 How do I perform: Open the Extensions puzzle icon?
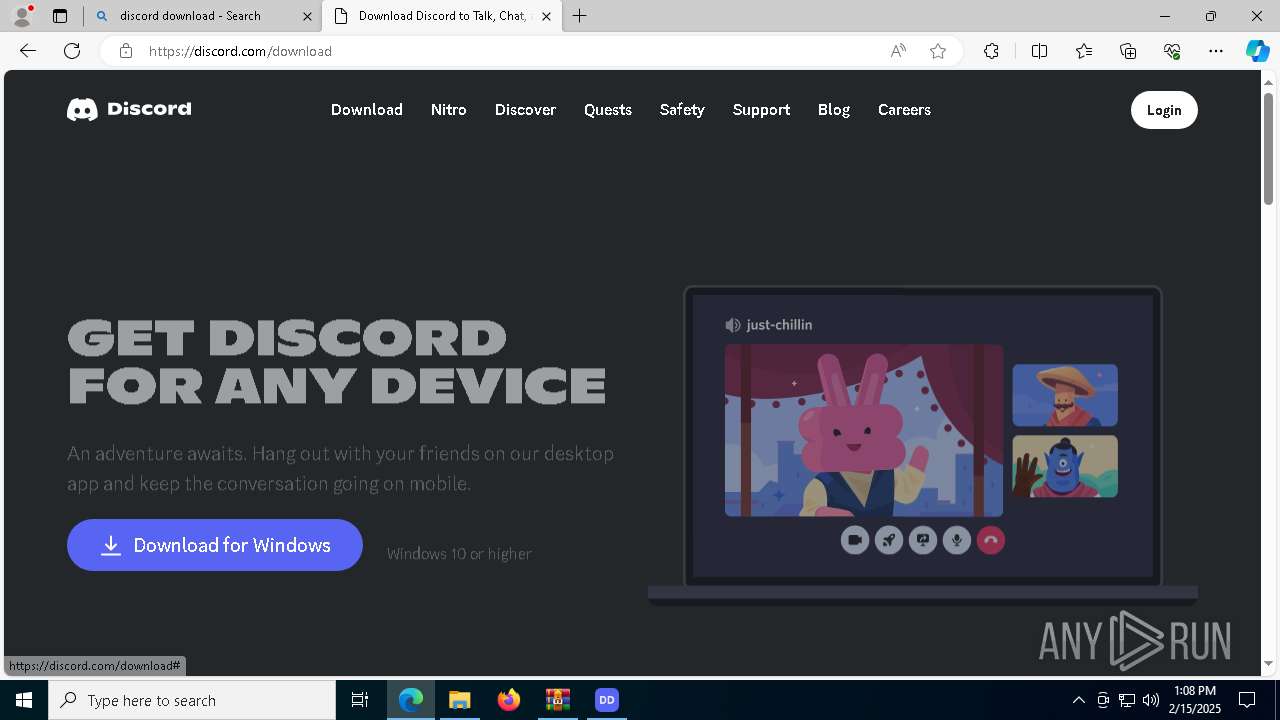tap(991, 51)
